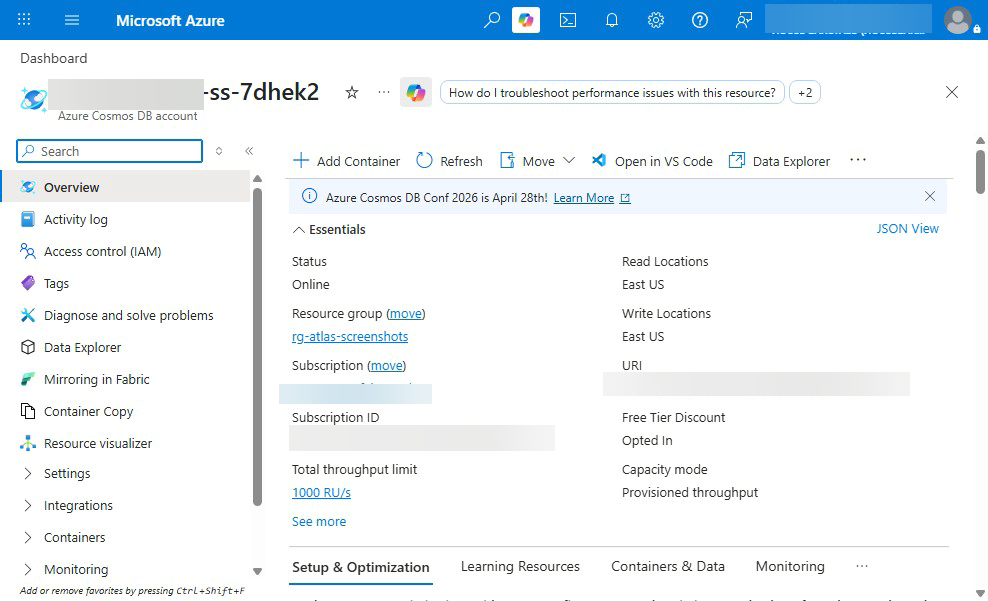Switch to the Containers & Data tab
The width and height of the screenshot is (988, 601).
(x=667, y=566)
